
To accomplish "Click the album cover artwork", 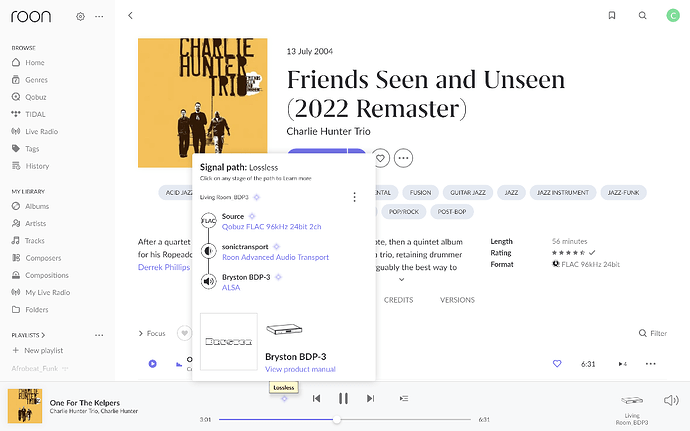I will point(202,103).
